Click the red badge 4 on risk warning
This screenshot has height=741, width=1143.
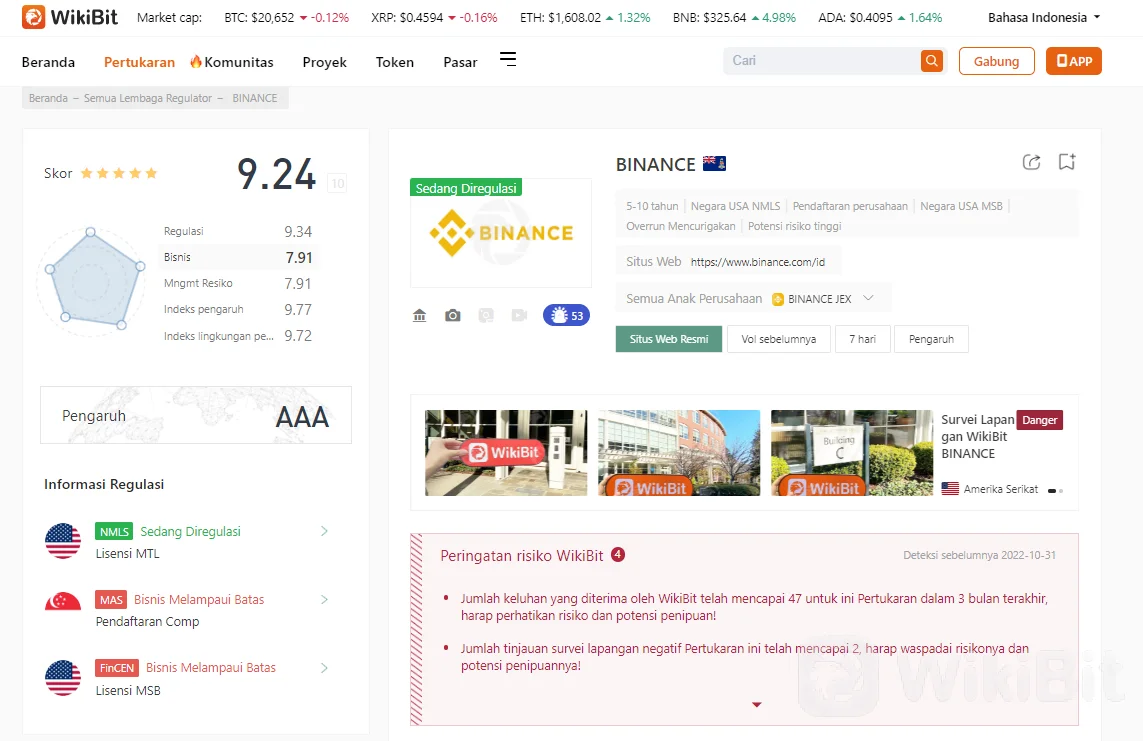pyautogui.click(x=617, y=554)
